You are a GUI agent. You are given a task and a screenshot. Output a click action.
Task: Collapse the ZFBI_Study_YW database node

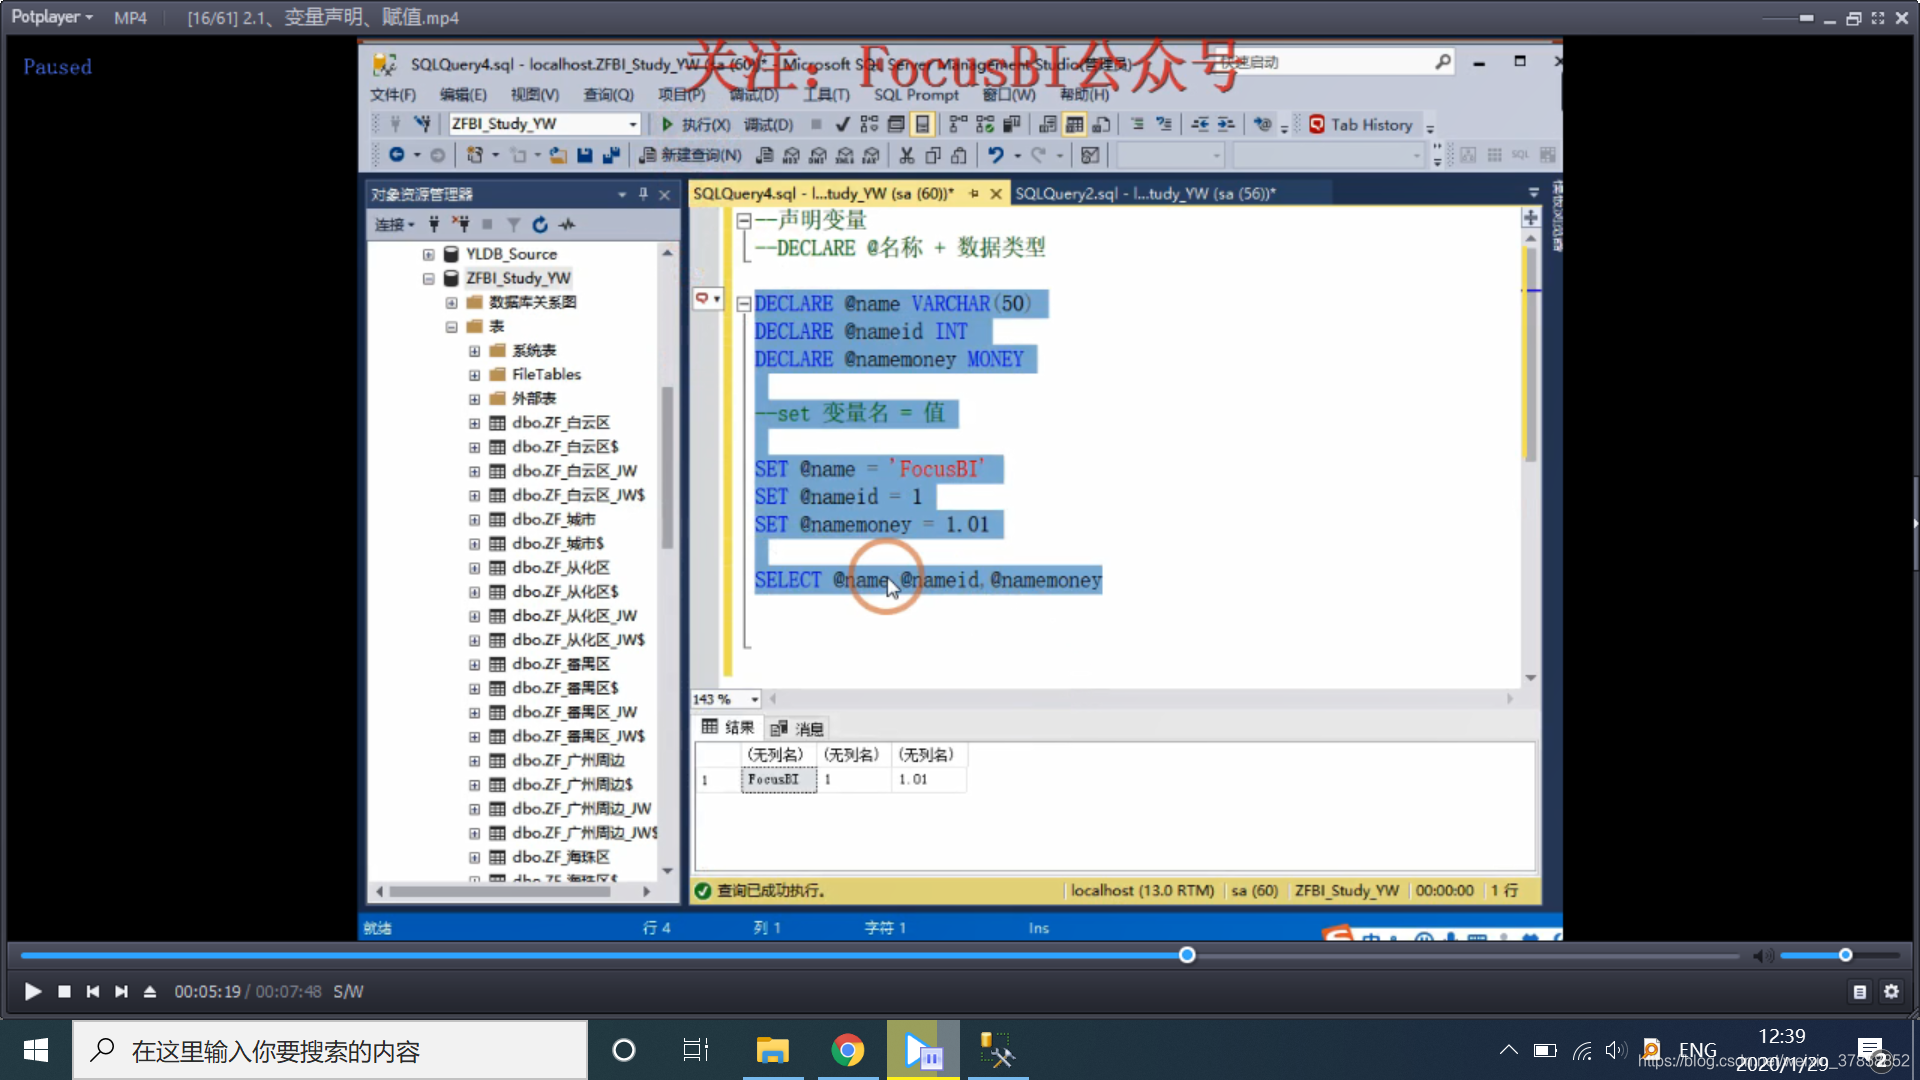click(428, 278)
